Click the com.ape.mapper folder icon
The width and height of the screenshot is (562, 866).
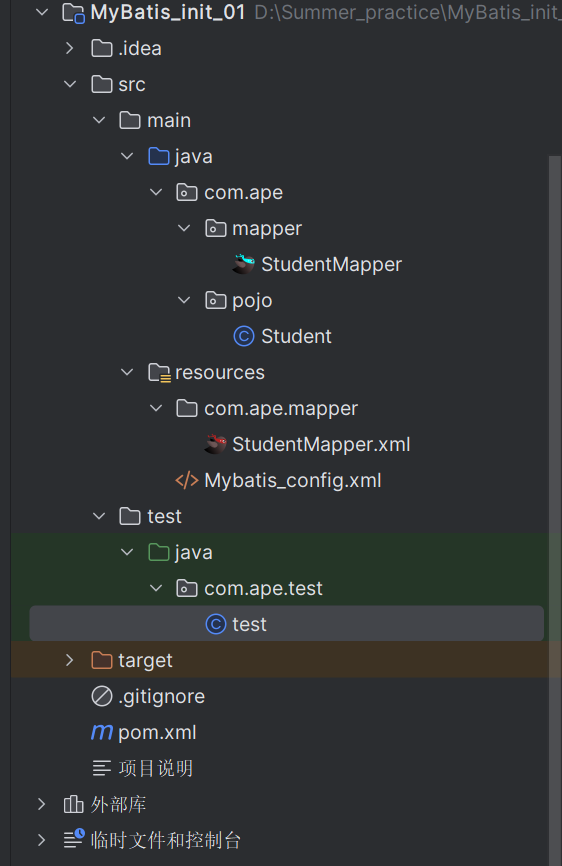[x=187, y=408]
